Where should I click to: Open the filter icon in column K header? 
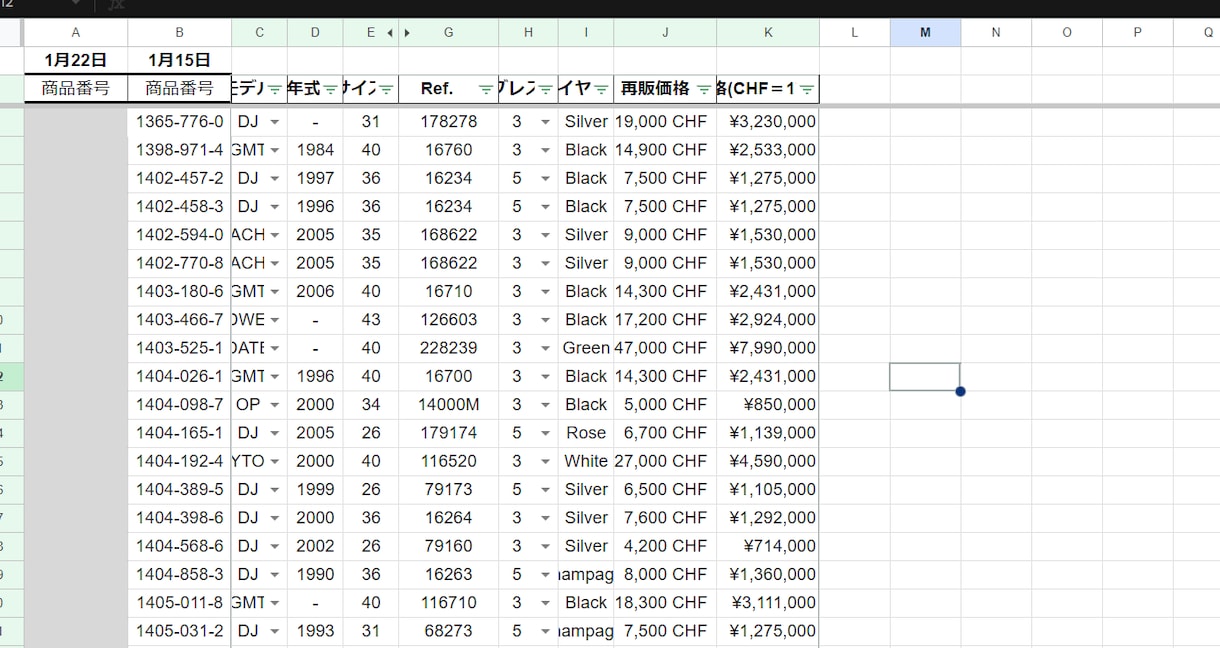tap(806, 89)
